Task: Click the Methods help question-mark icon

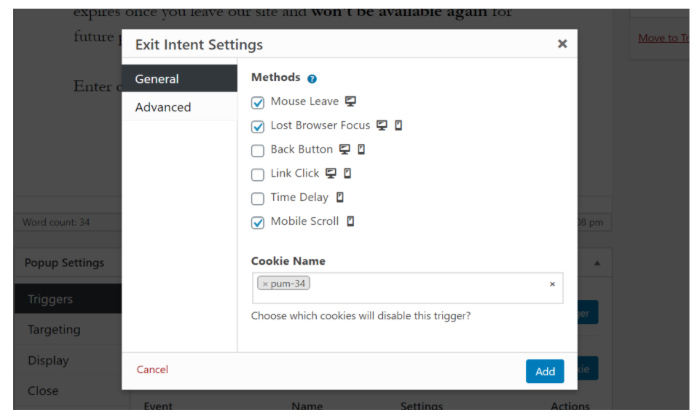Action: point(312,79)
